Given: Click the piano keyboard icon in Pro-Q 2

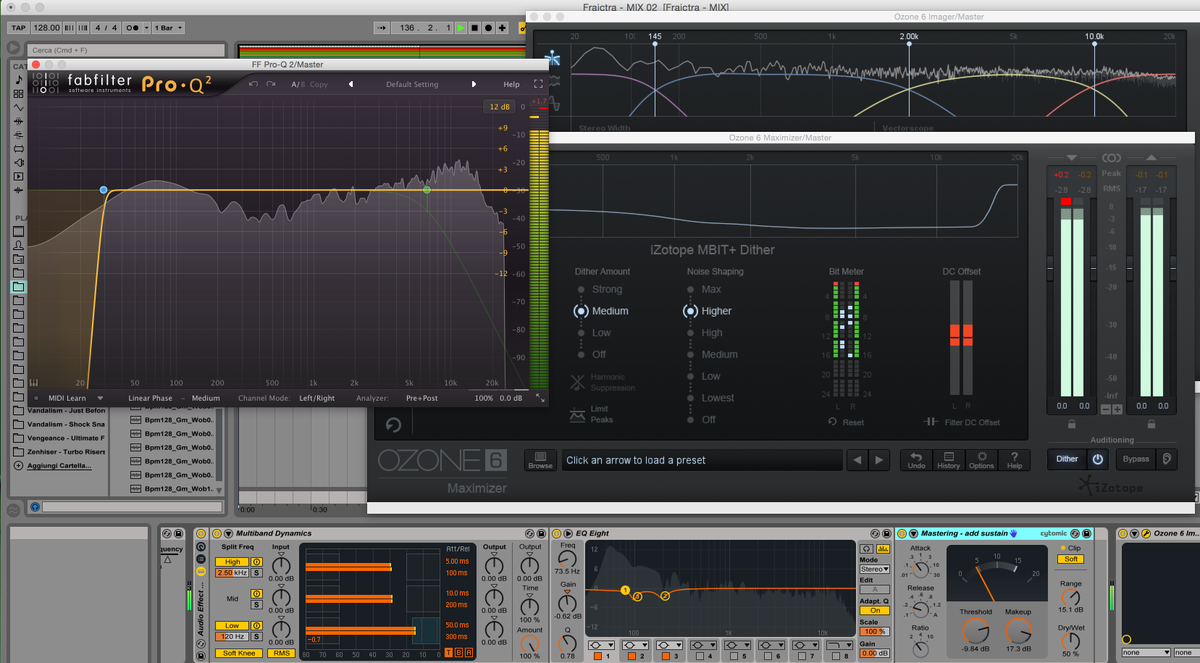Looking at the screenshot, I should 34,382.
